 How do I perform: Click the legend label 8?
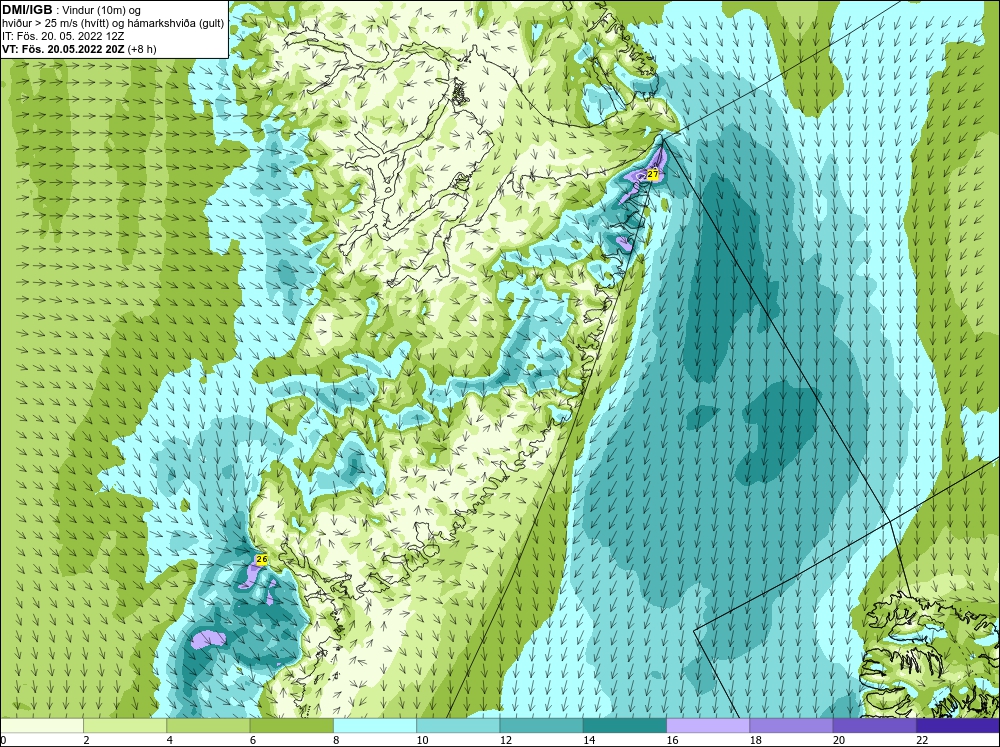[335, 740]
